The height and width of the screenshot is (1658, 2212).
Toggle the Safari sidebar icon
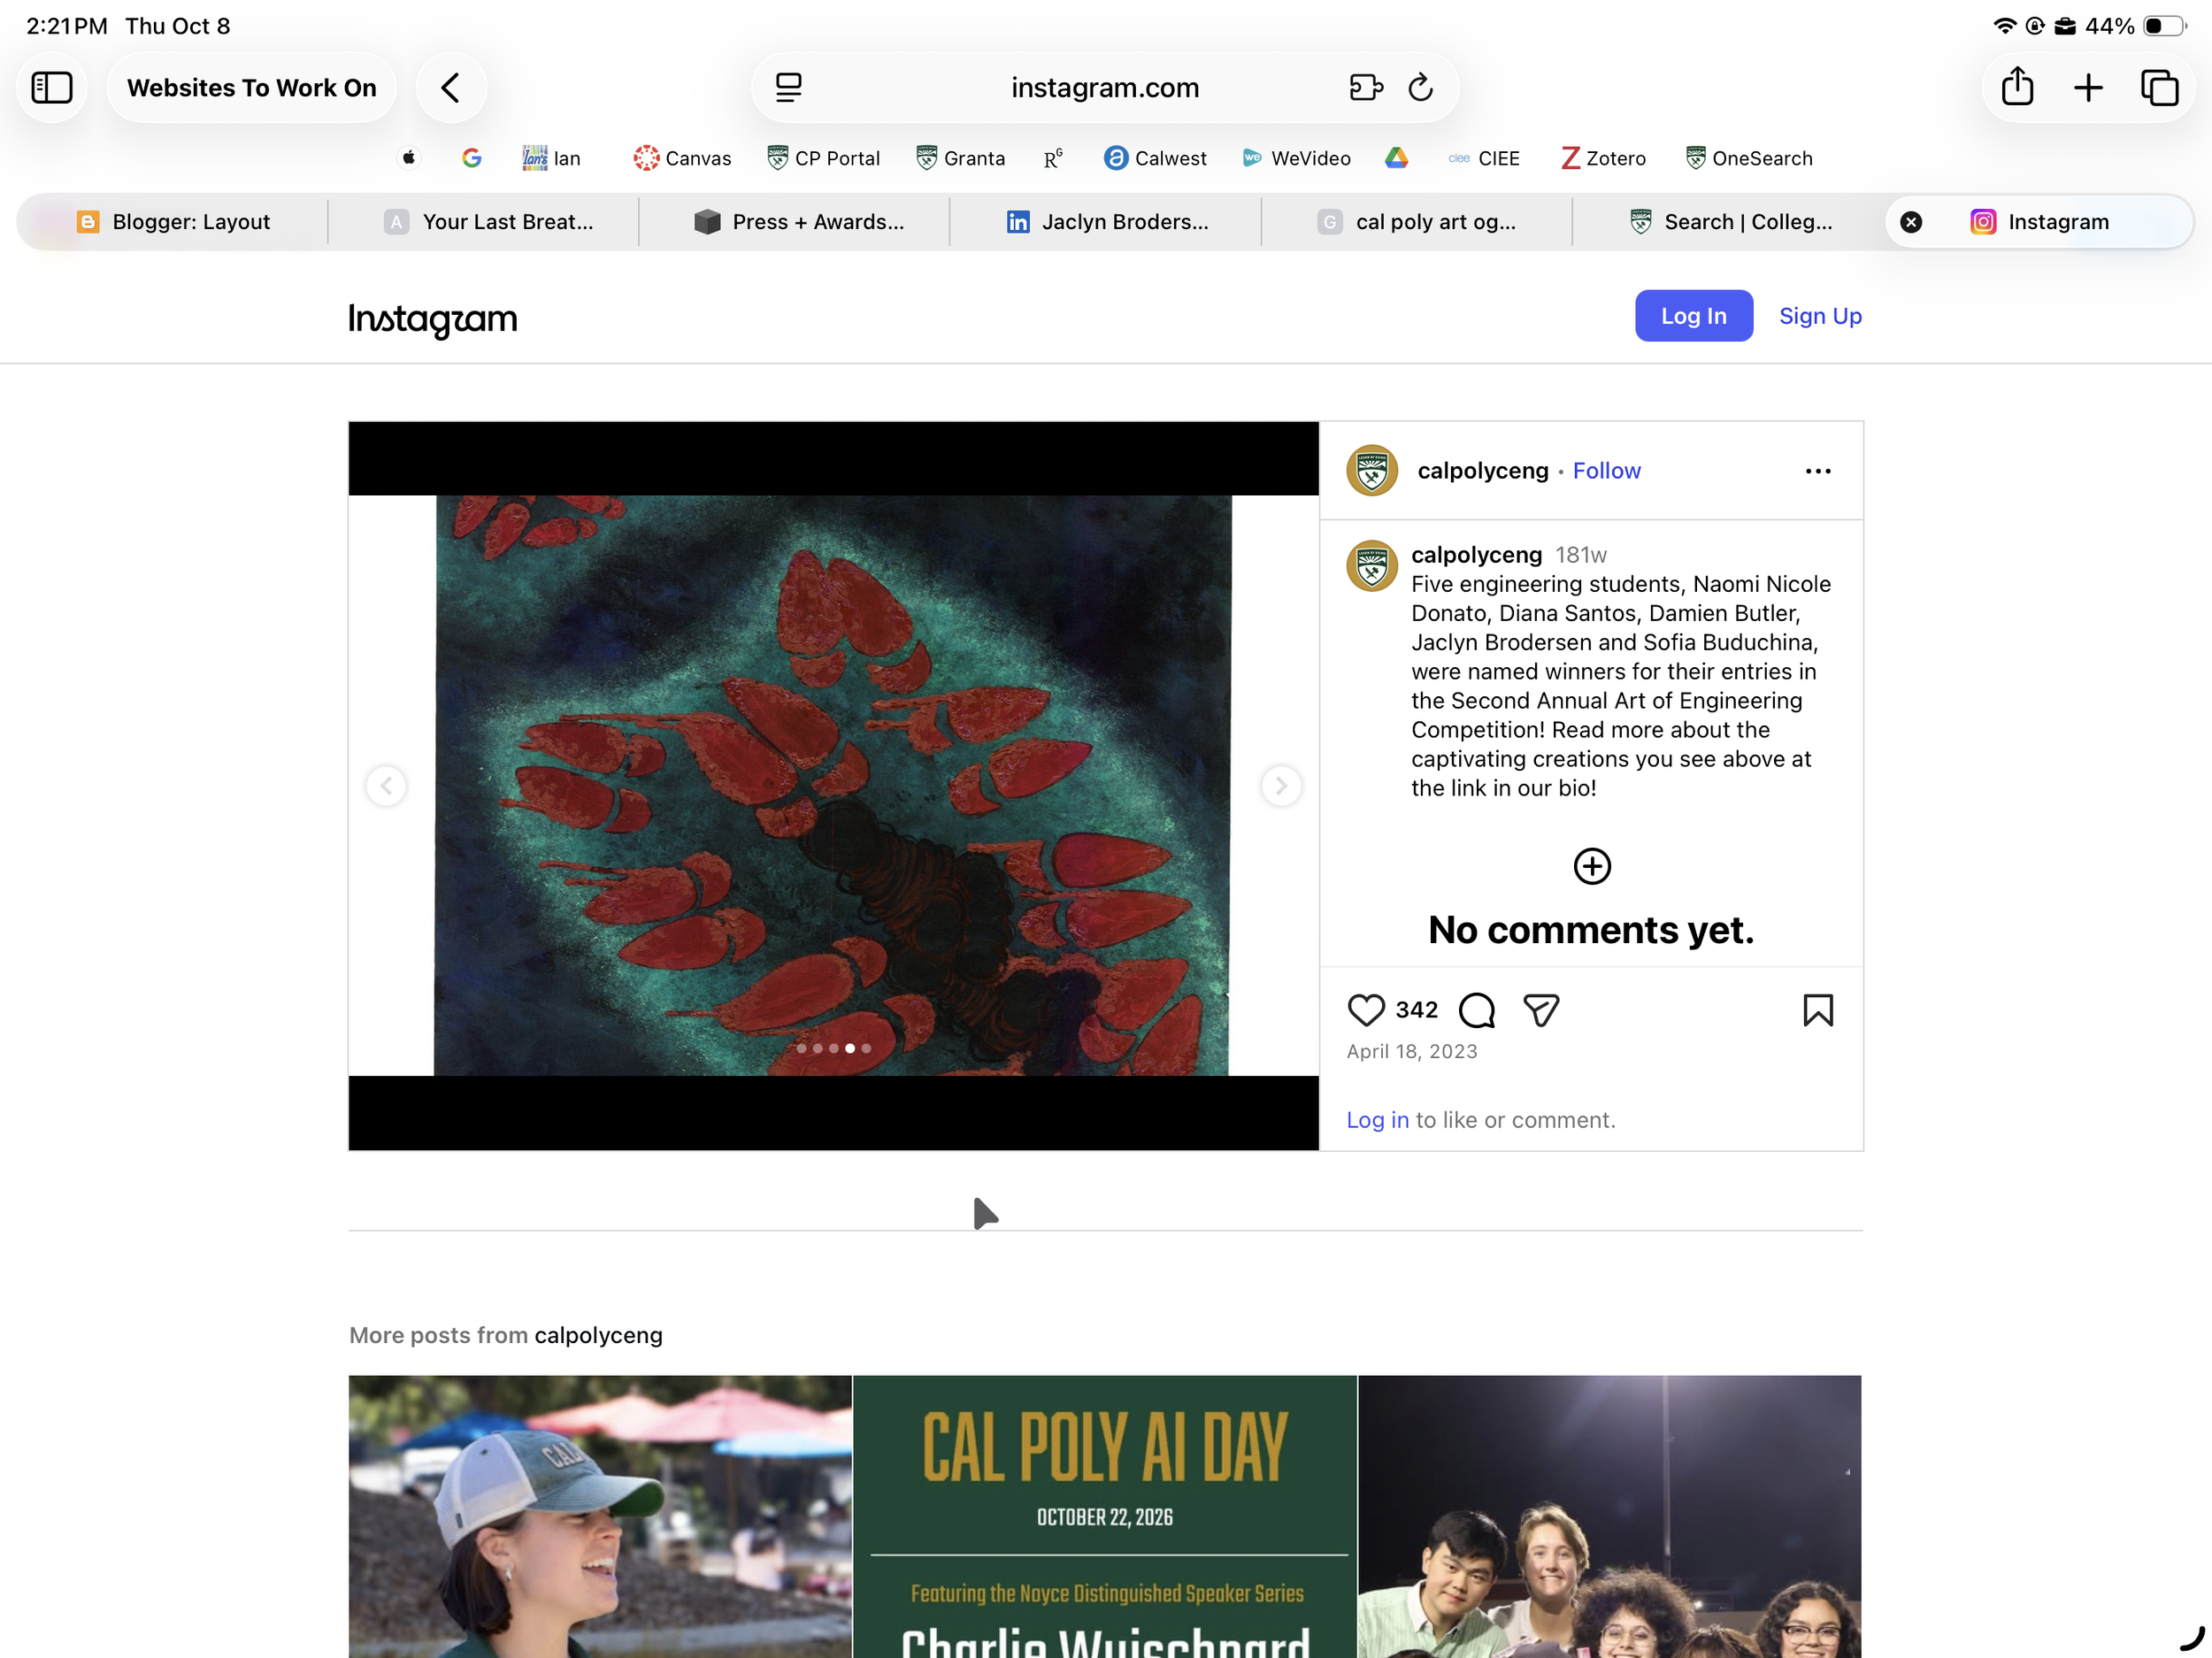[x=52, y=88]
